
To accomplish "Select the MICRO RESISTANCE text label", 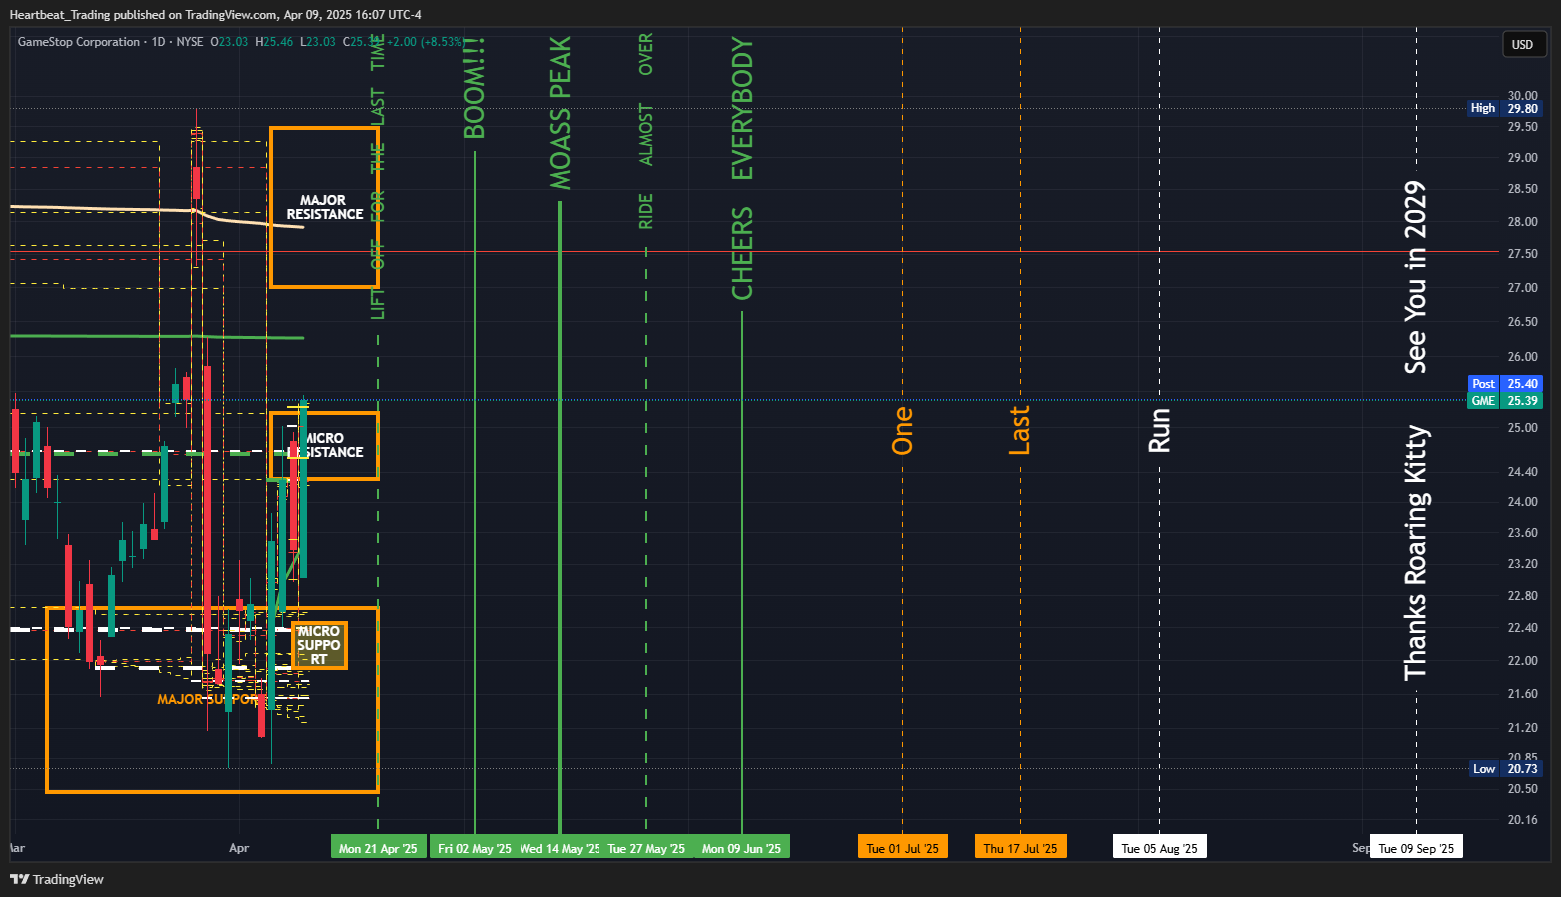I will [x=326, y=445].
